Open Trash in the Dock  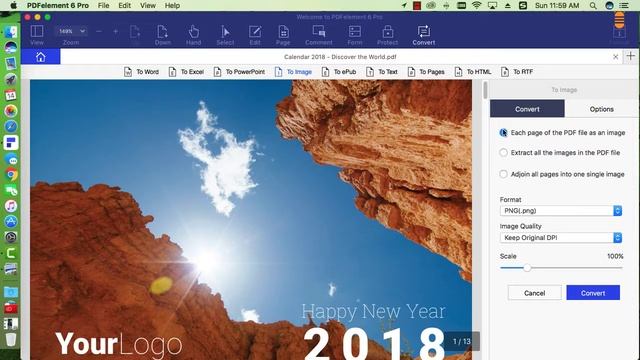[11, 340]
